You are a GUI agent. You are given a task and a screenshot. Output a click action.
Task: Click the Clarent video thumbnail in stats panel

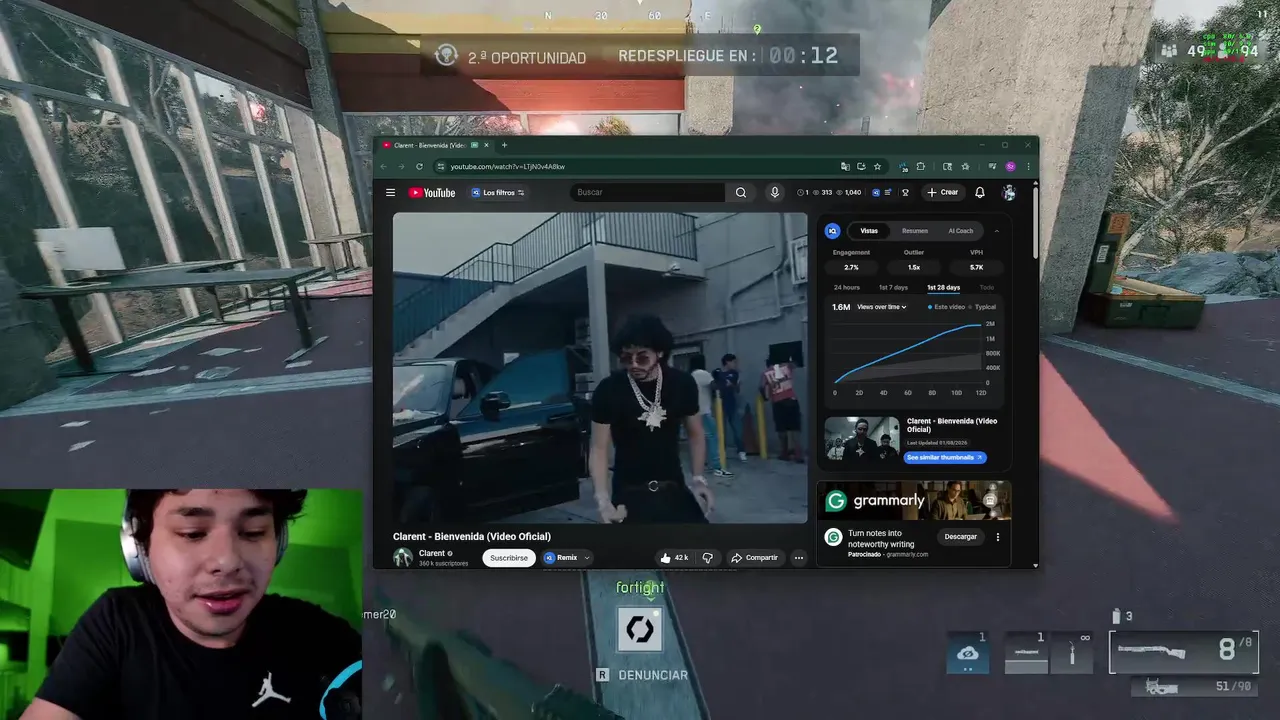click(x=862, y=440)
